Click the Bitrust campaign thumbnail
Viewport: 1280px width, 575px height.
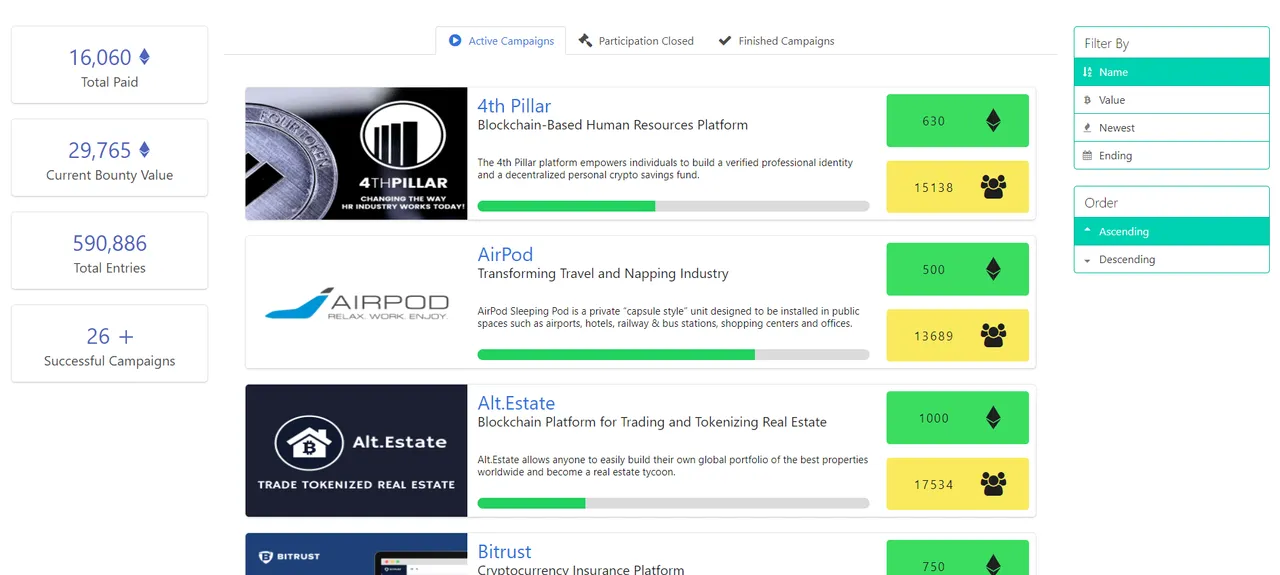tap(356, 554)
